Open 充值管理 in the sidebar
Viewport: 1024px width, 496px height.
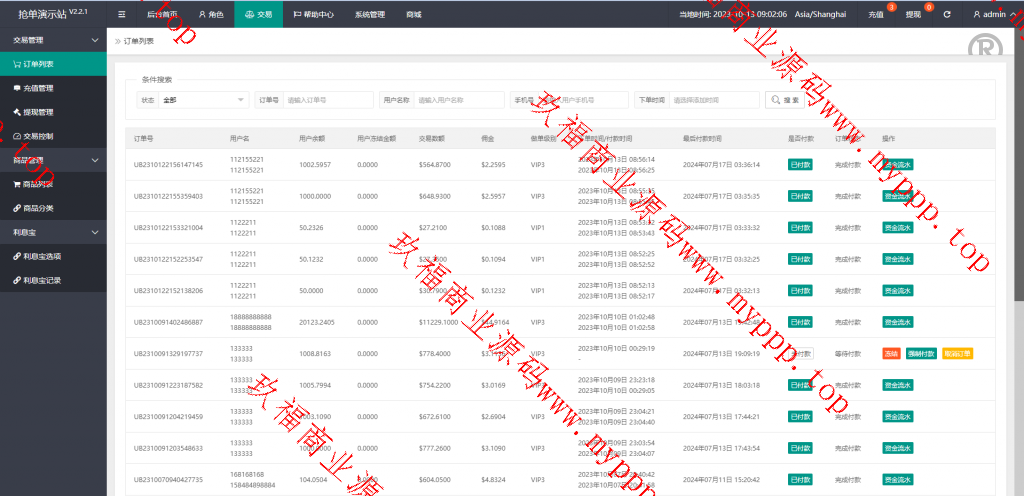click(38, 88)
